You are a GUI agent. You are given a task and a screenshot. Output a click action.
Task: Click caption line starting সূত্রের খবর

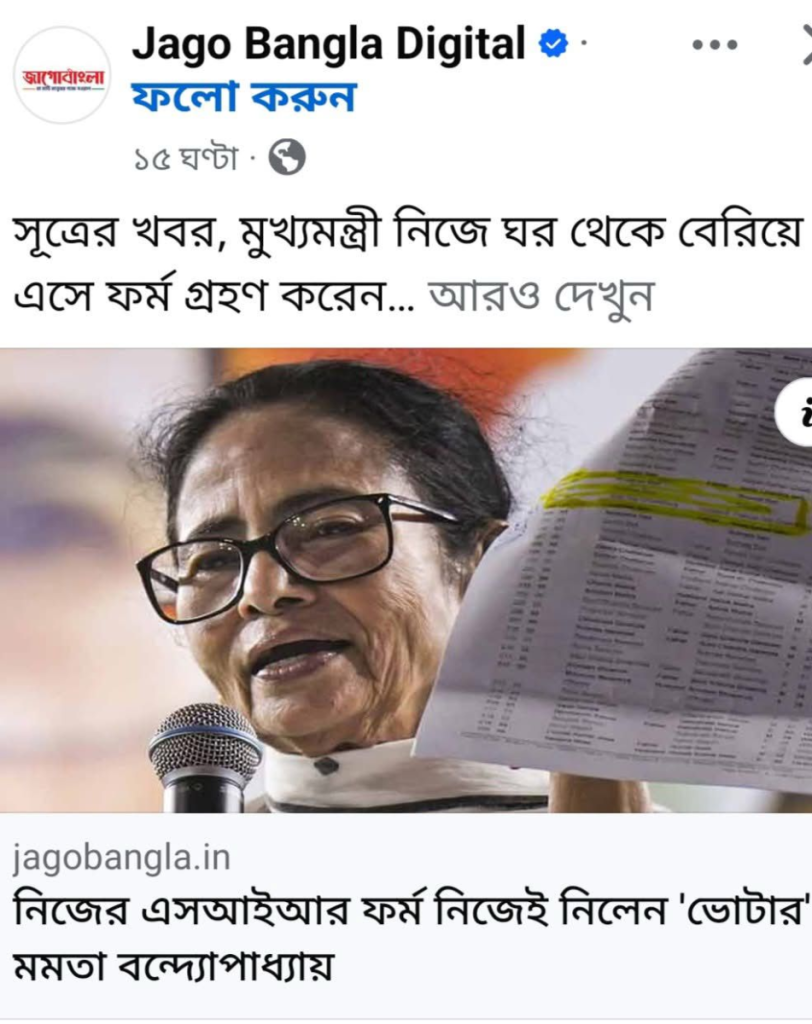(408, 234)
